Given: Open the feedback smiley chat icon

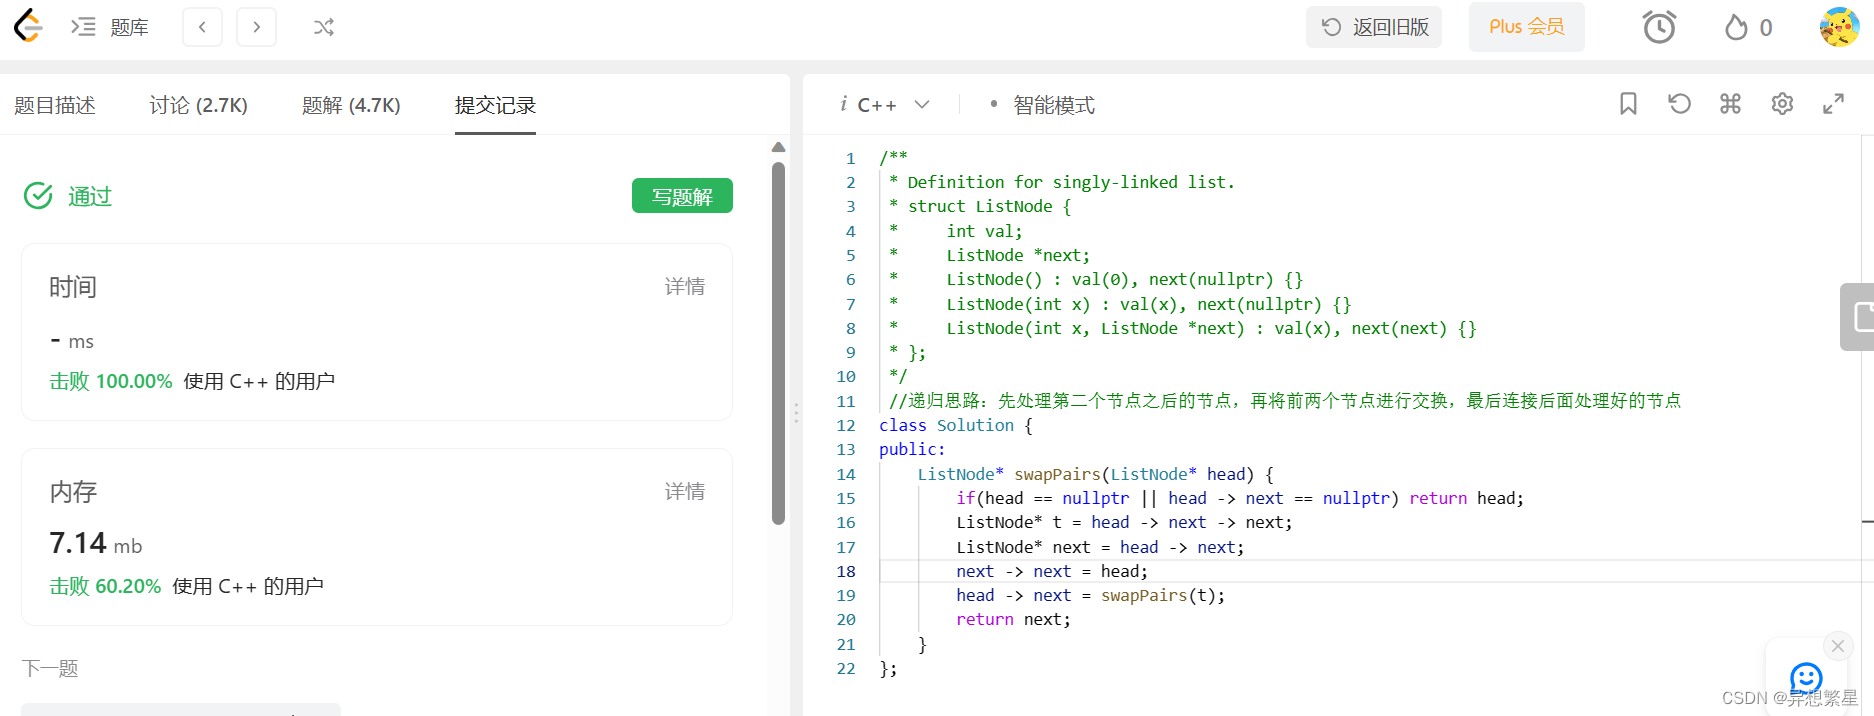Looking at the screenshot, I should (x=1806, y=678).
